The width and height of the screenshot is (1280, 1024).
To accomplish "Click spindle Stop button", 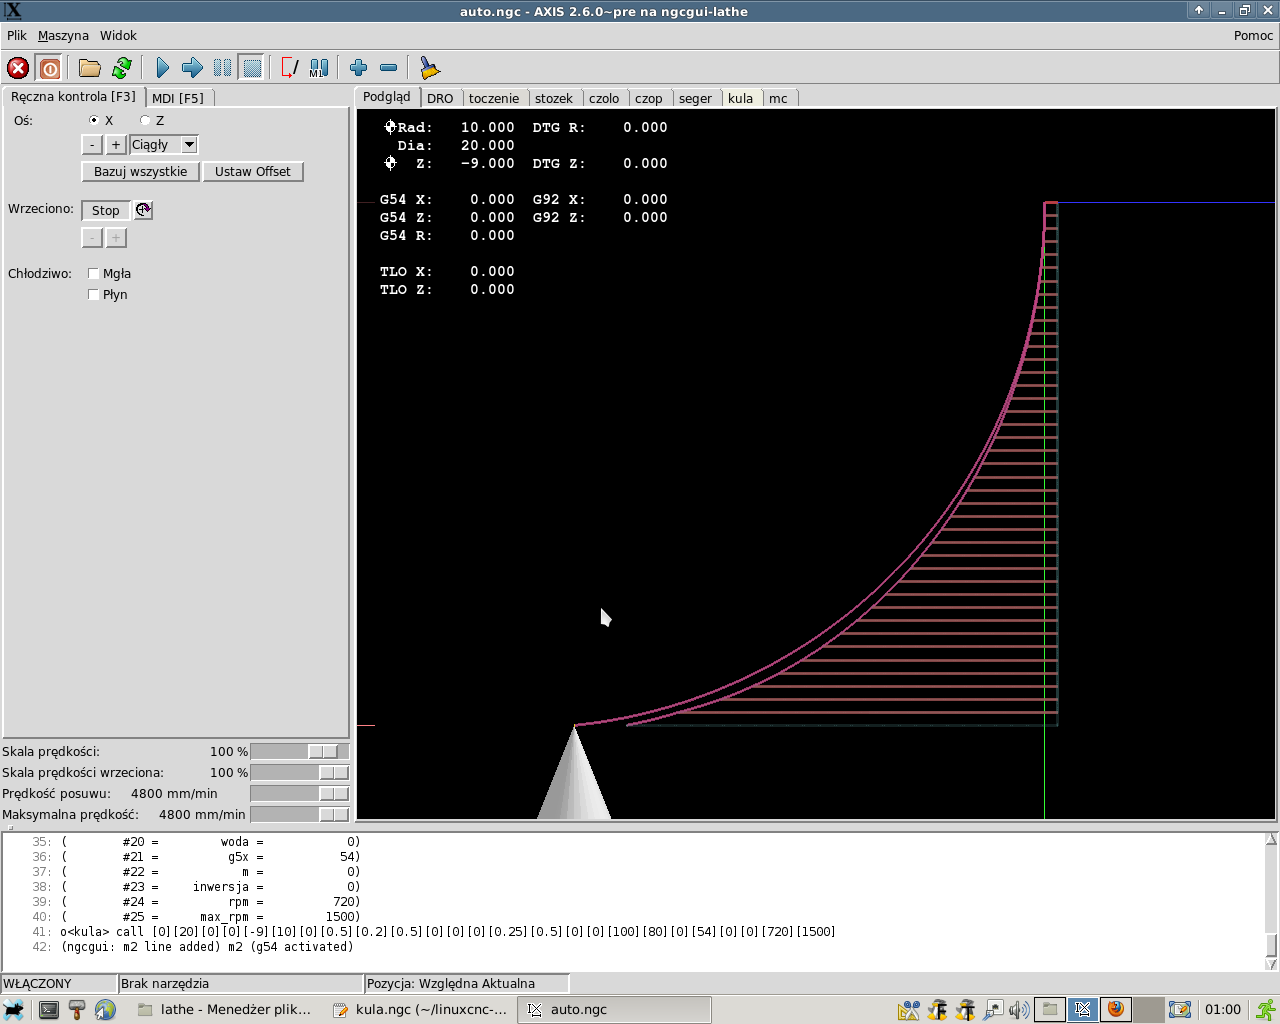I will point(106,210).
